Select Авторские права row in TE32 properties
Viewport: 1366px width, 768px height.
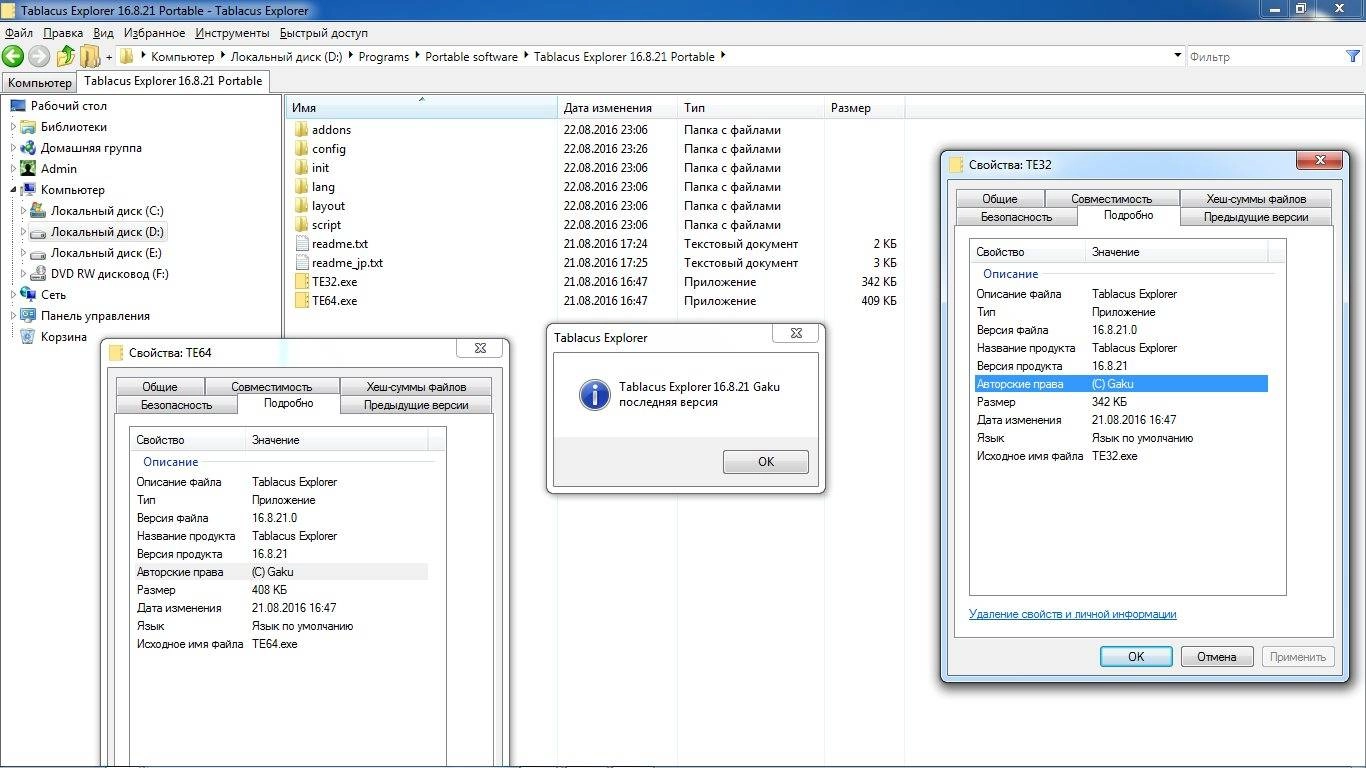[1121, 384]
